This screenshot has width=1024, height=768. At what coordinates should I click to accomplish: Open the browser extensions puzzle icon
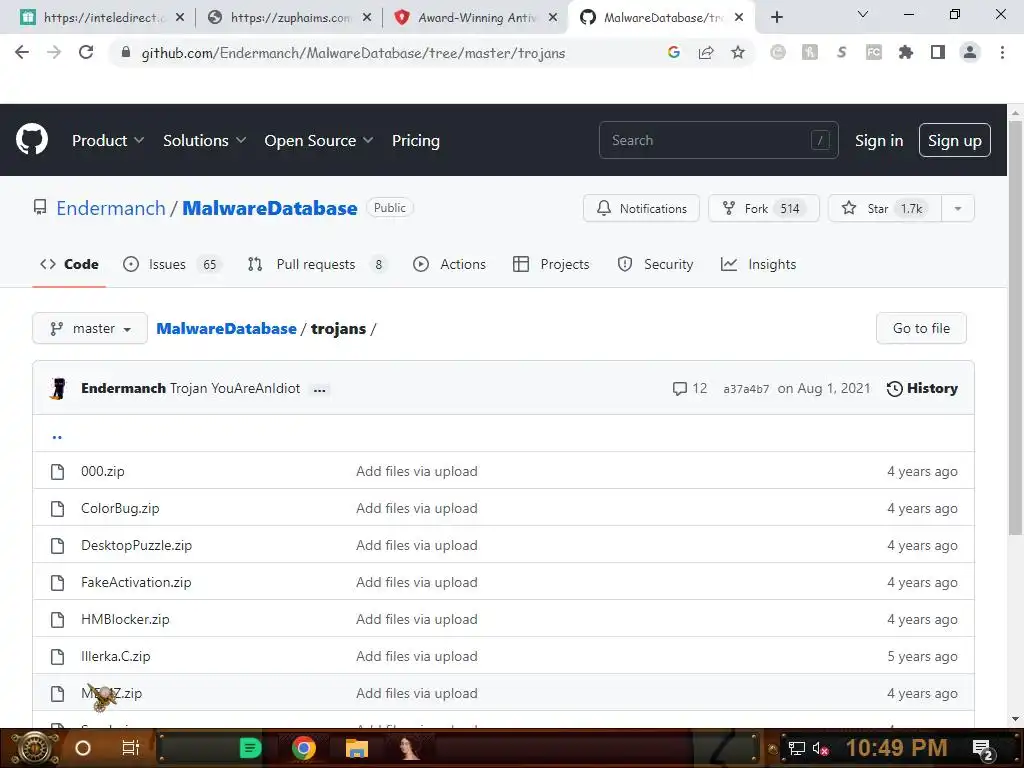coord(906,52)
